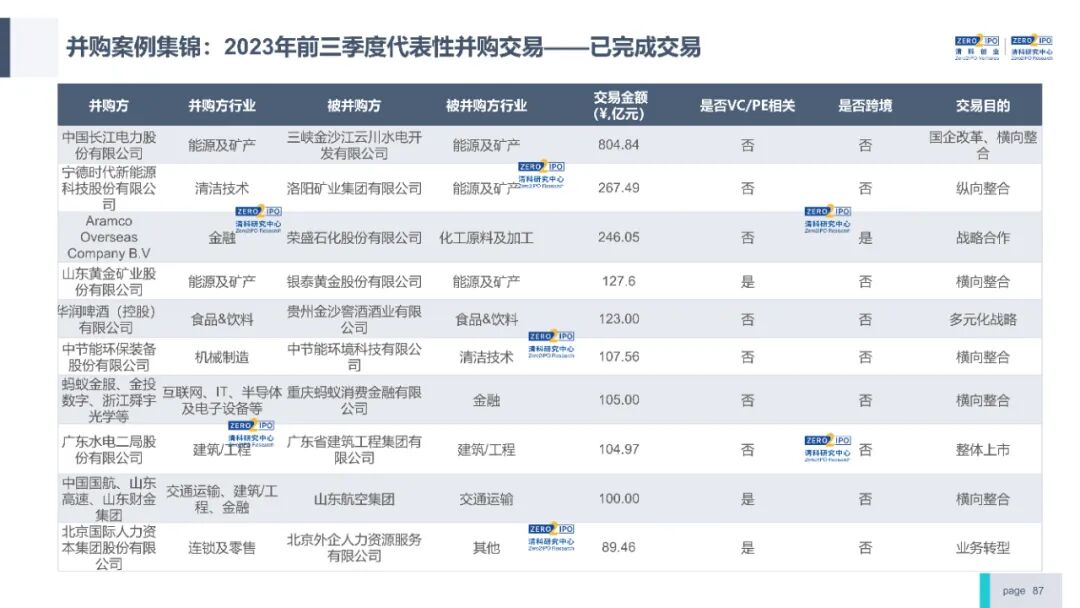Select the 多元化战略 purpose cell
This screenshot has width=1080, height=608.
point(983,319)
